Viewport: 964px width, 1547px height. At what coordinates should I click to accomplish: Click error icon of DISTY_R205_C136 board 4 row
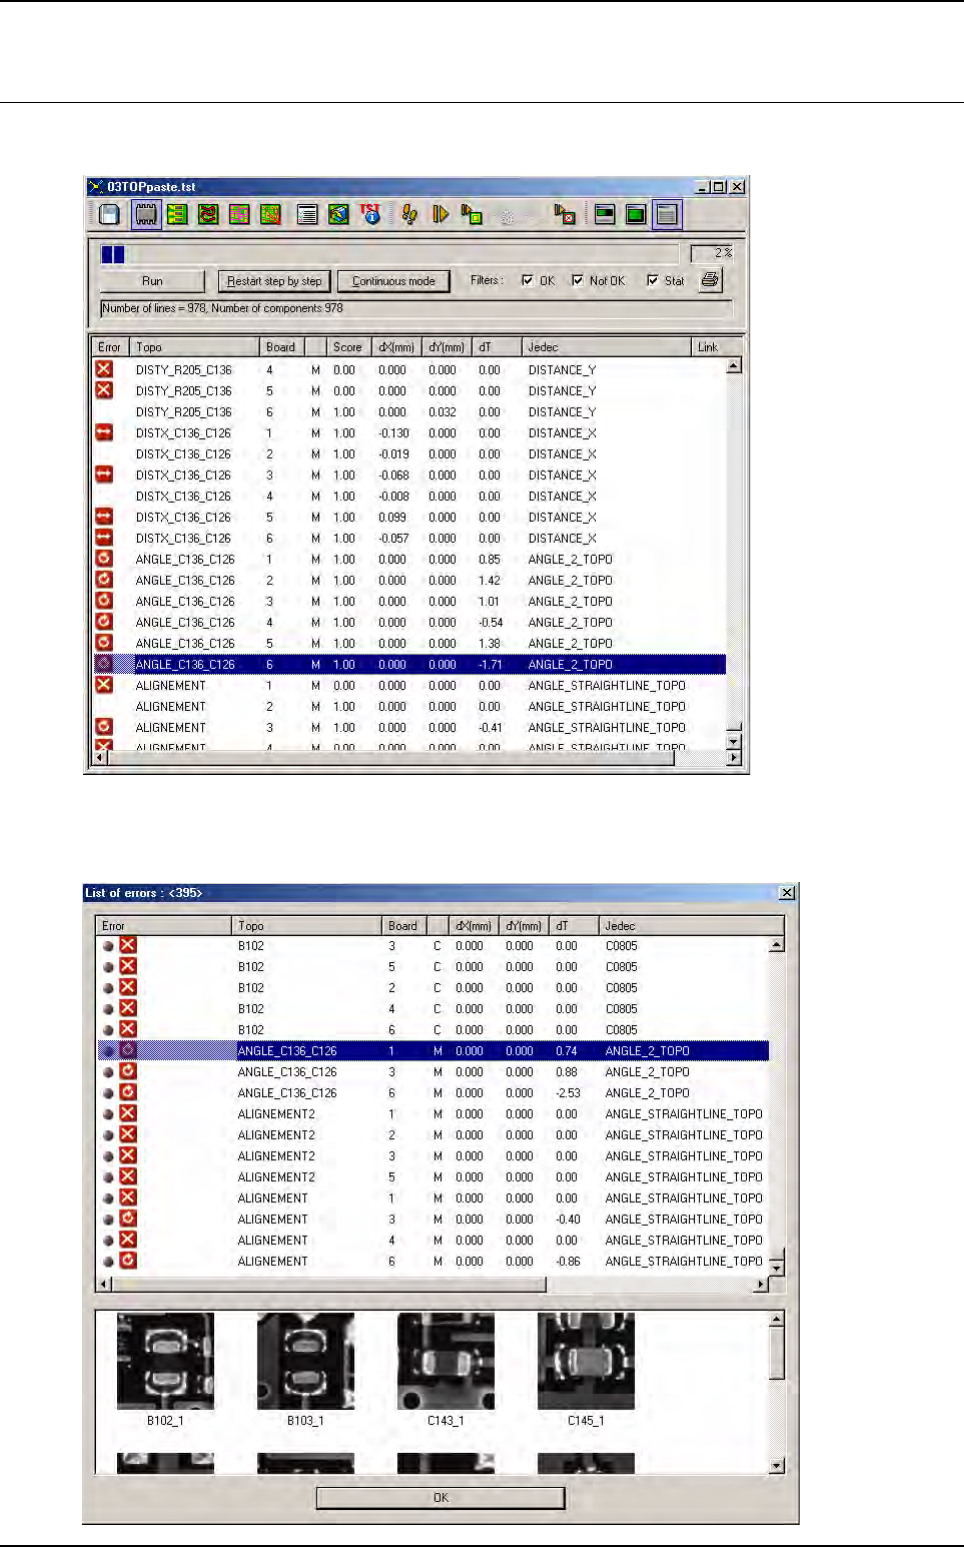point(104,369)
